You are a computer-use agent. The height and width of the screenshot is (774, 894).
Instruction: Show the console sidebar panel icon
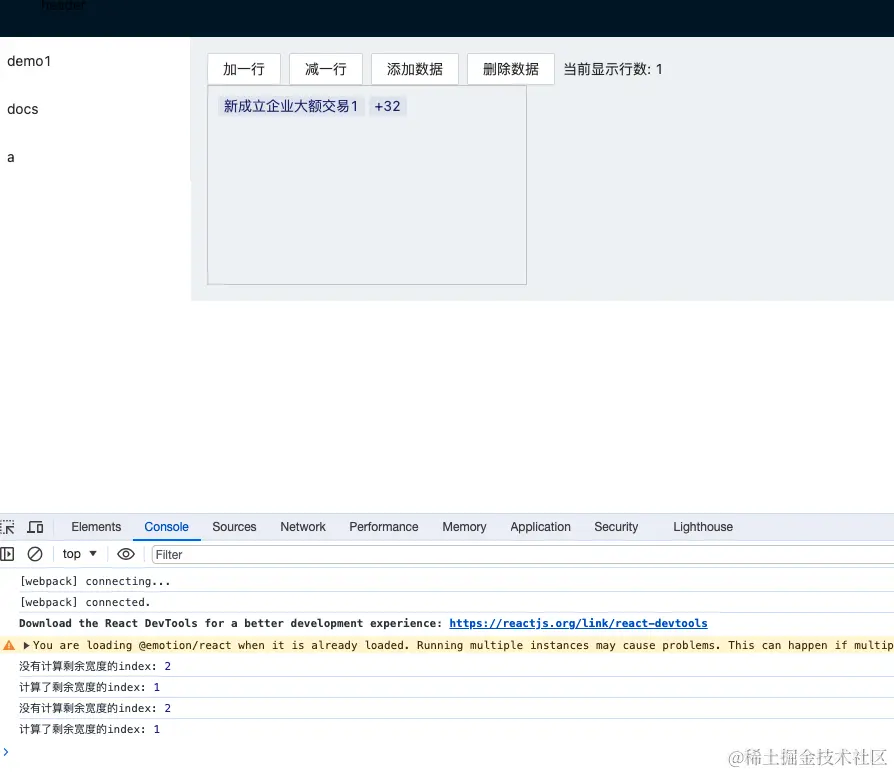(x=7, y=554)
